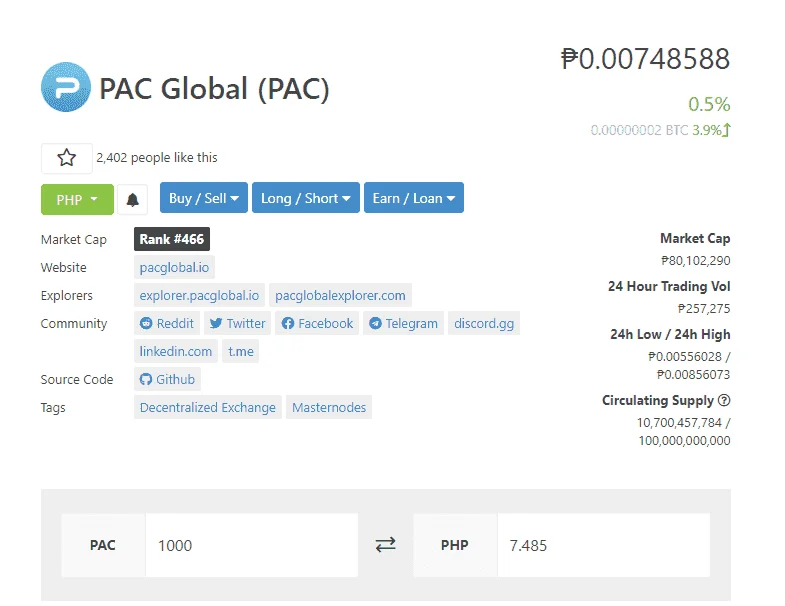Visit the Twitter community link
Viewport: 785px width, 606px height.
coord(238,324)
